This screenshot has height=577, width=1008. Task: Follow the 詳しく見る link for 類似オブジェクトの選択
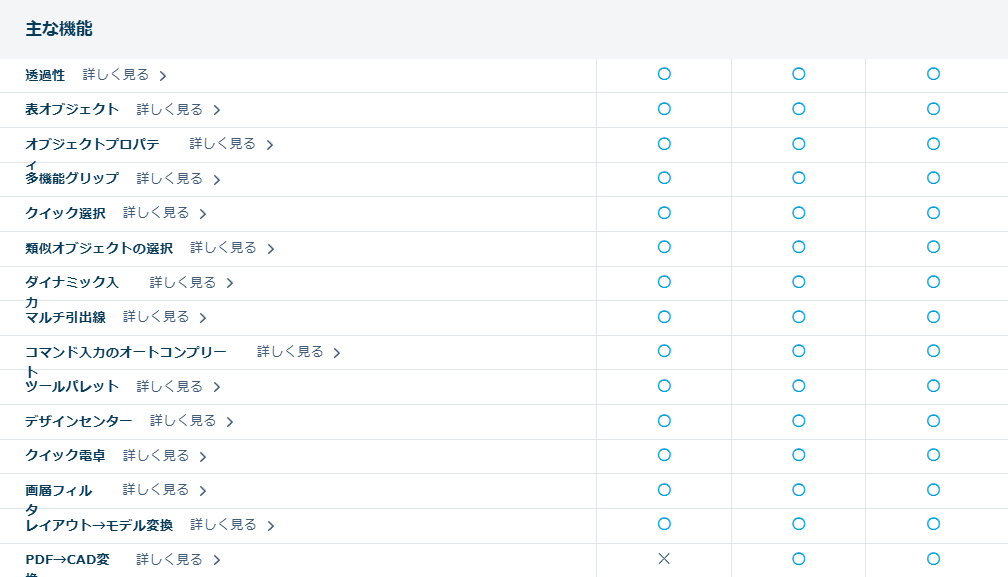223,248
